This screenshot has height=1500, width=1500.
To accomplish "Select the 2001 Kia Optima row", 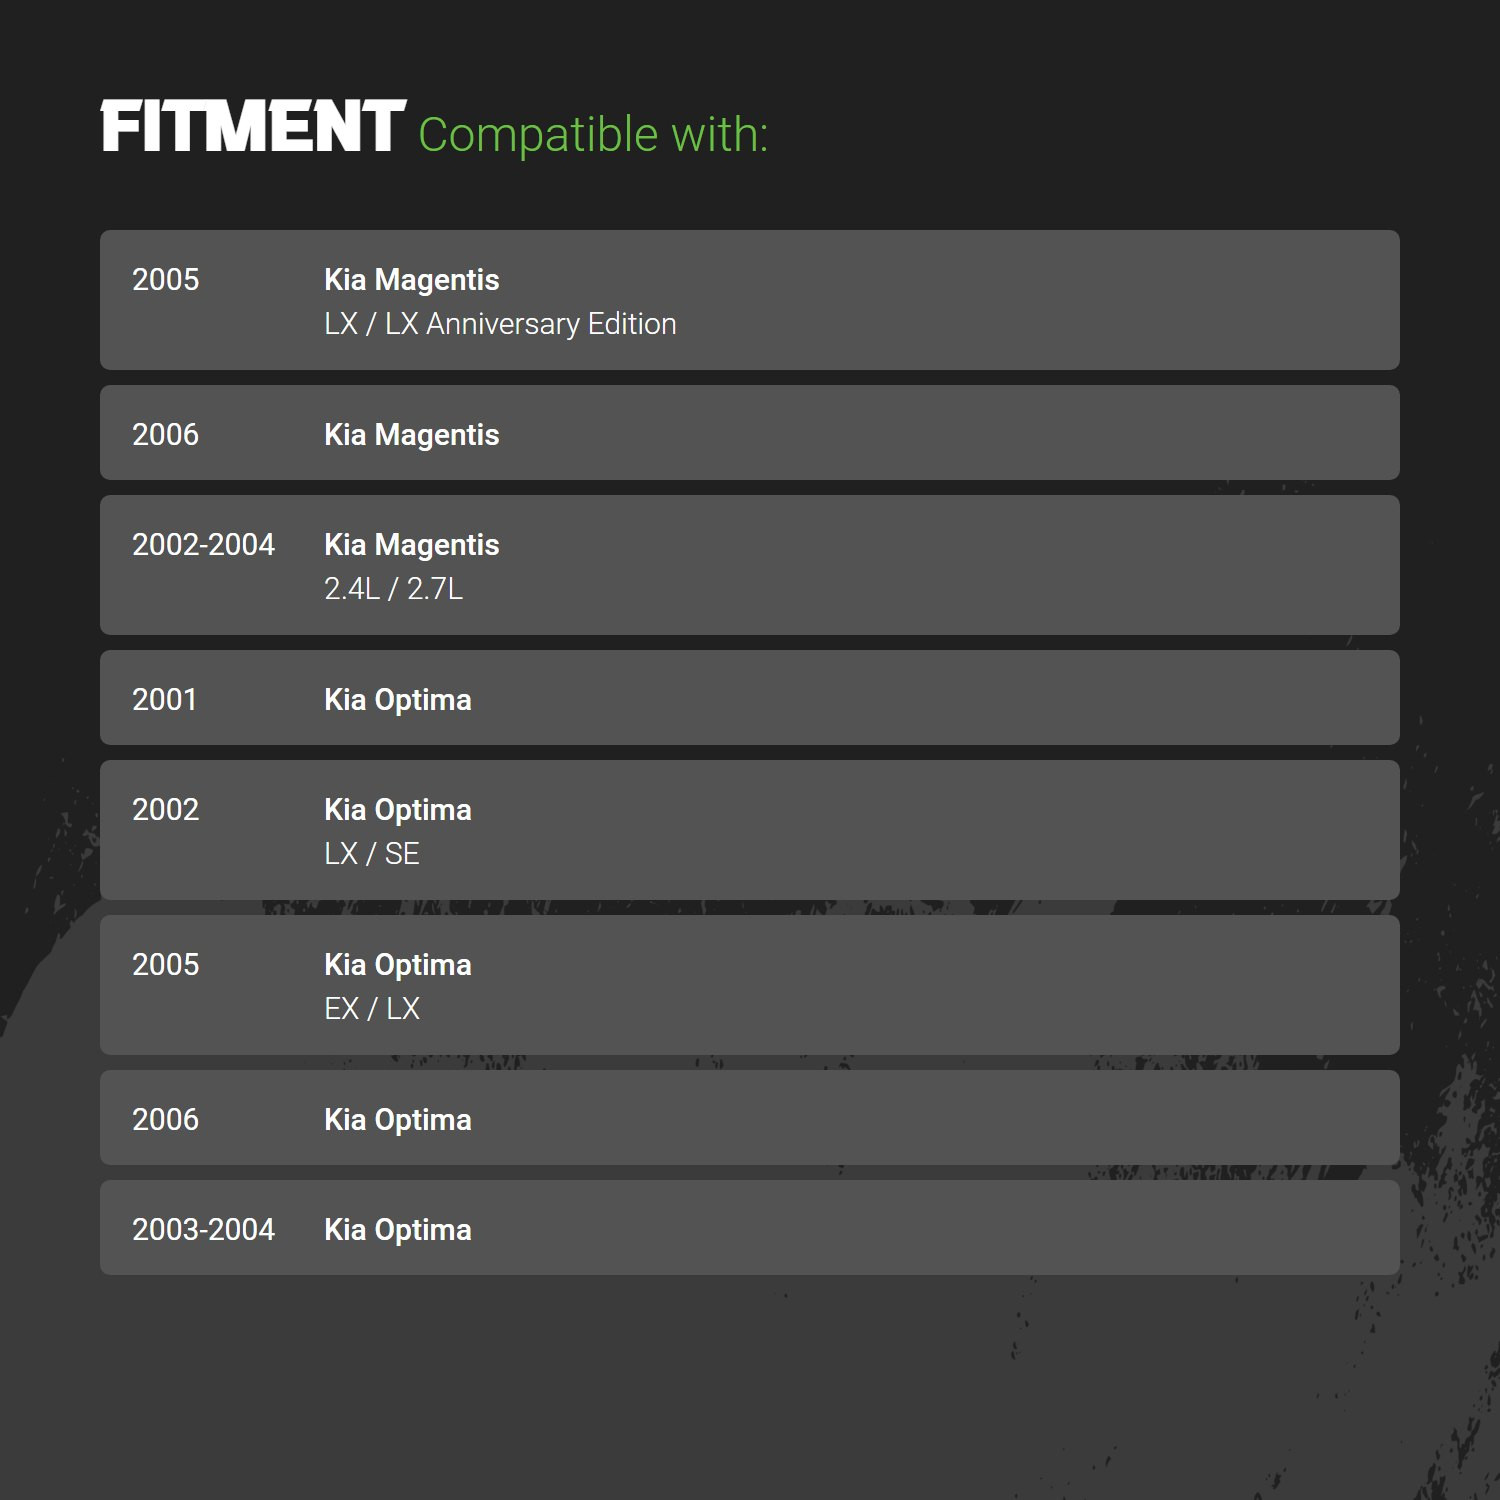I will tap(750, 697).
